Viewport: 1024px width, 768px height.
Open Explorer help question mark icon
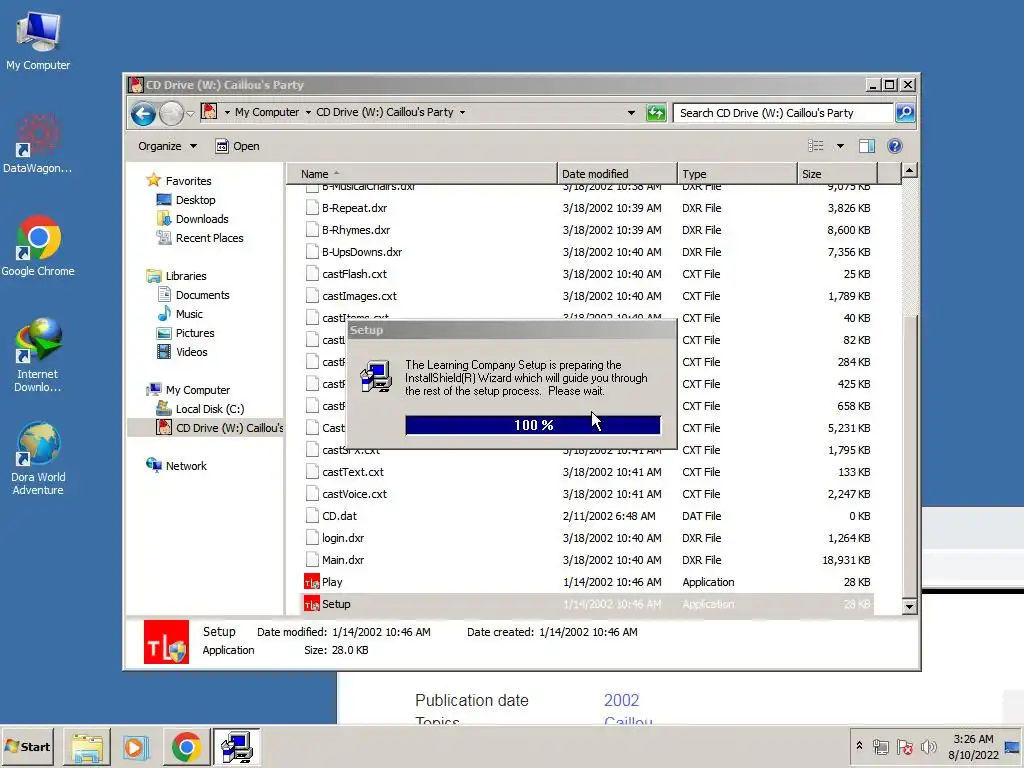click(x=895, y=146)
